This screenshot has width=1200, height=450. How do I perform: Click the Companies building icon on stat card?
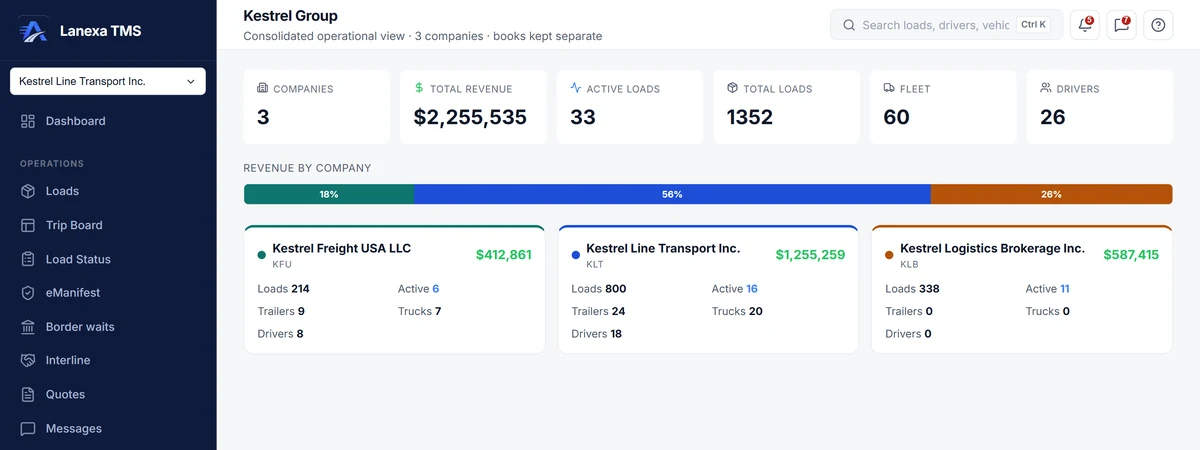[262, 88]
